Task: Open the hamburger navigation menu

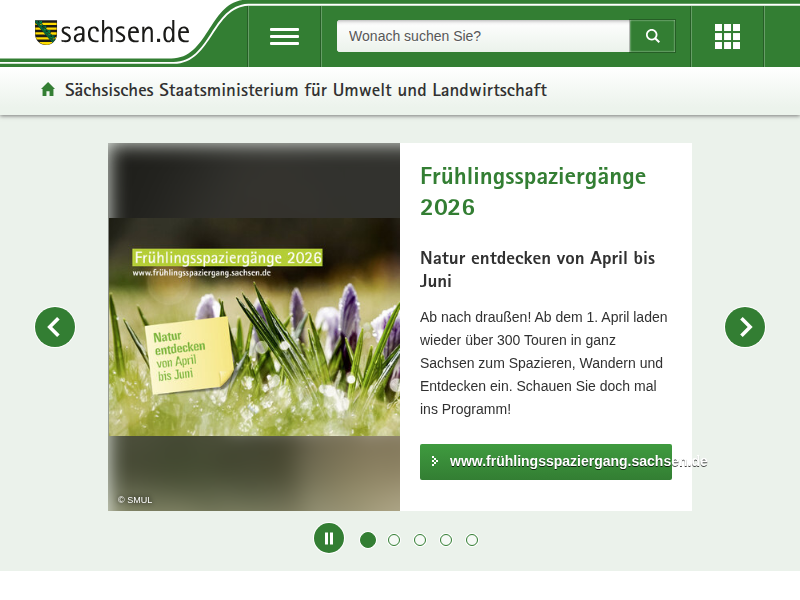Action: coord(284,36)
